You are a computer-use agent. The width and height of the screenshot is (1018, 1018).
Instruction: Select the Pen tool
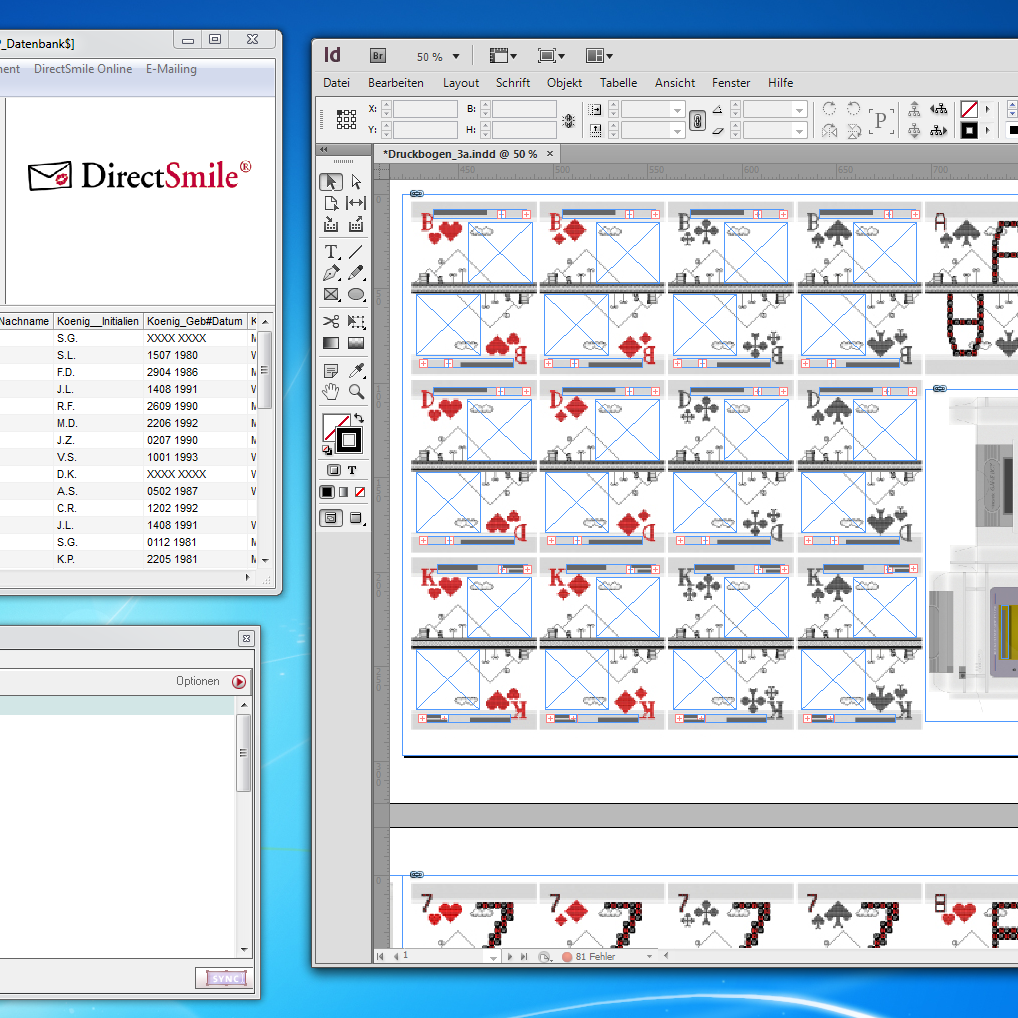[331, 273]
